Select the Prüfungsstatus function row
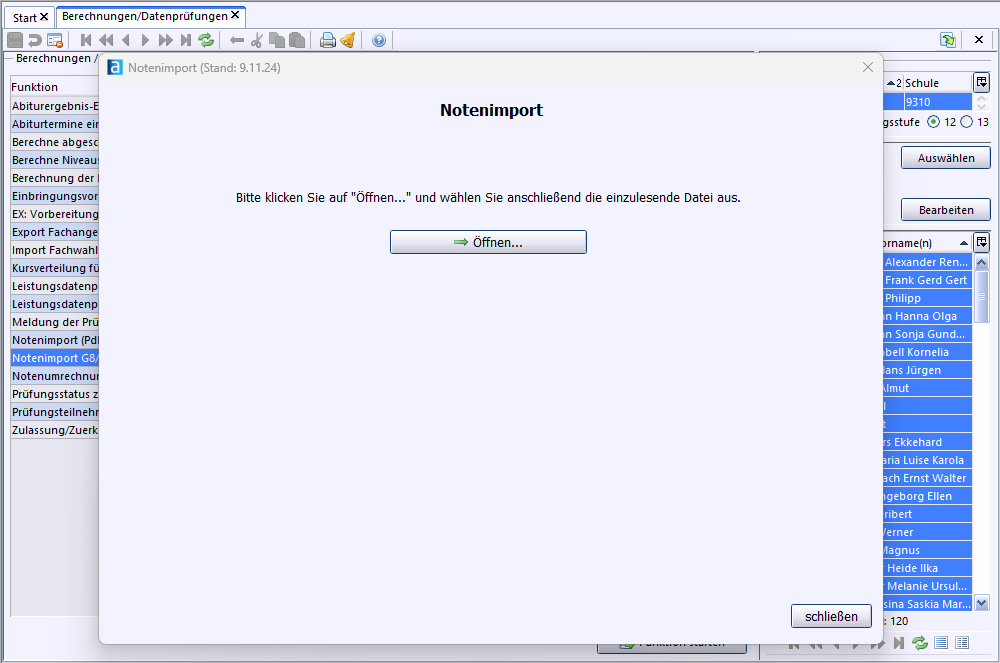 pos(55,394)
